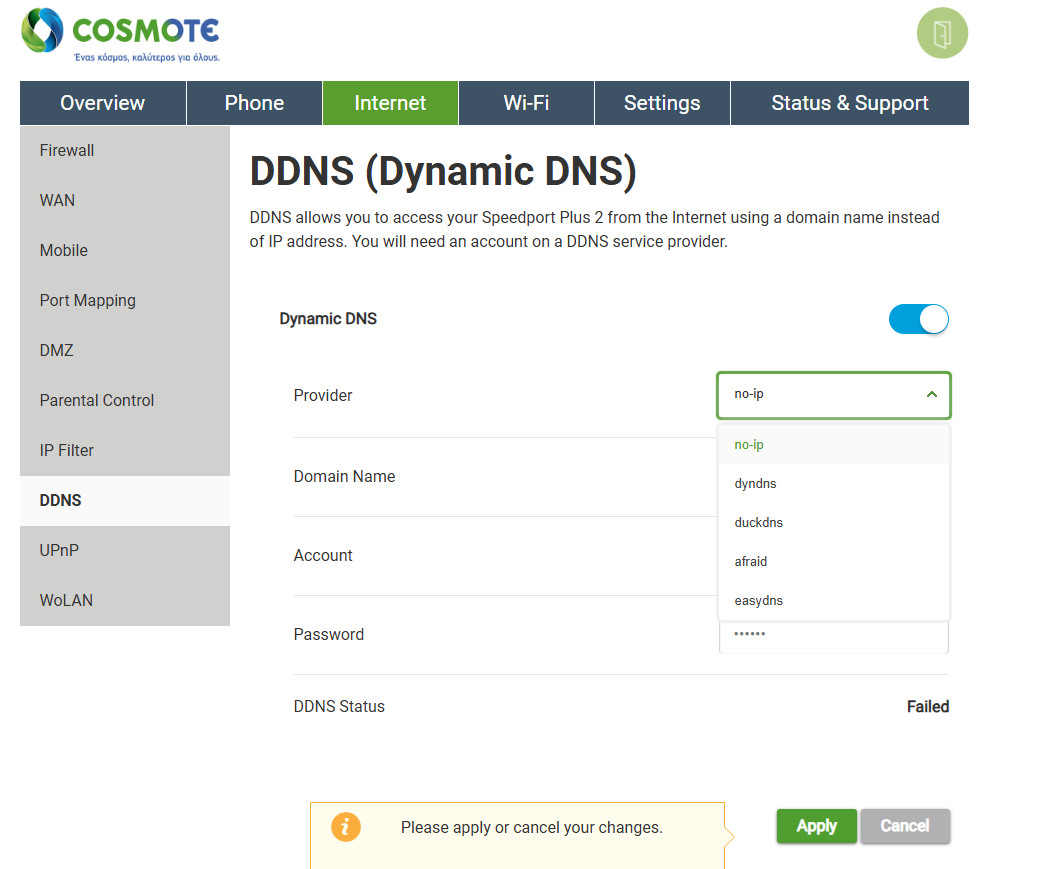Screen dimensions: 1060x869
Task: Click the Provider label
Action: point(323,396)
